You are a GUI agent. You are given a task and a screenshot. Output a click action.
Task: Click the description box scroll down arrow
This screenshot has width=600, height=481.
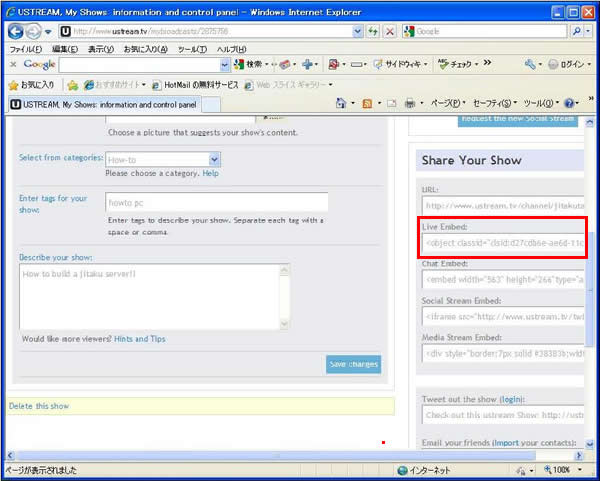pos(284,324)
